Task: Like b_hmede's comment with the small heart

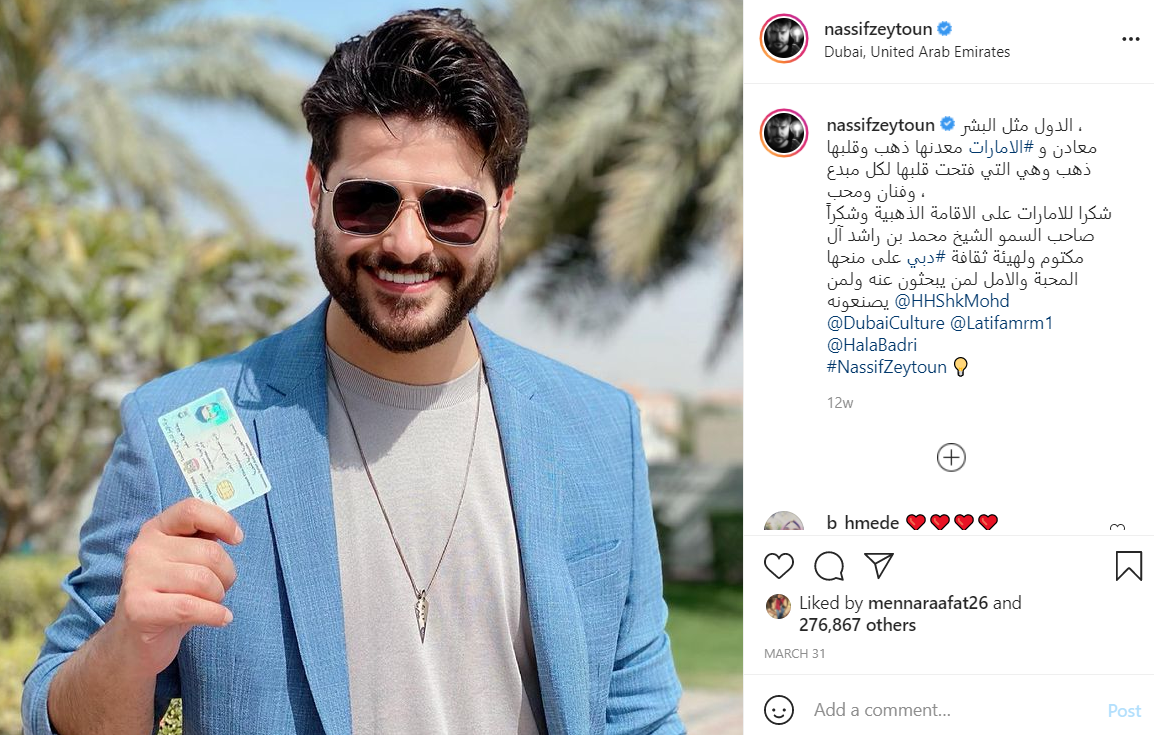Action: (x=1117, y=527)
